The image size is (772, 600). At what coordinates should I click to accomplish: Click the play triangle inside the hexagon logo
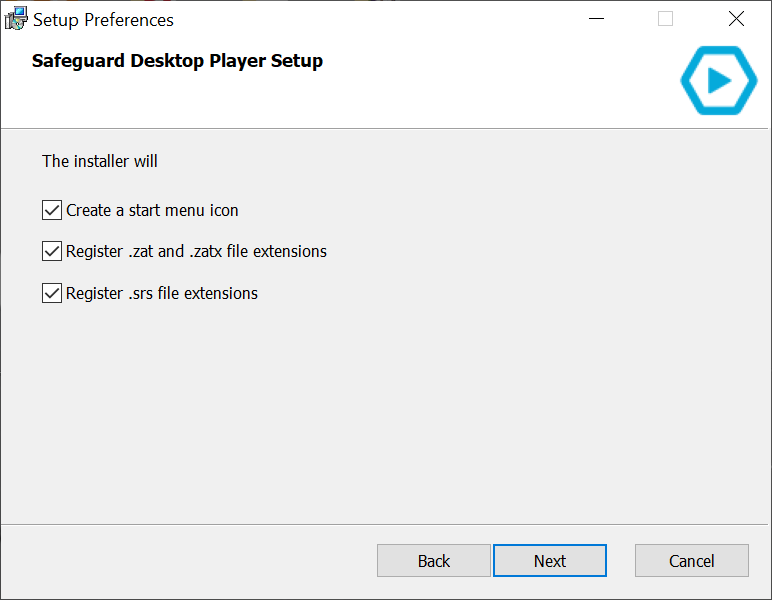[x=719, y=80]
